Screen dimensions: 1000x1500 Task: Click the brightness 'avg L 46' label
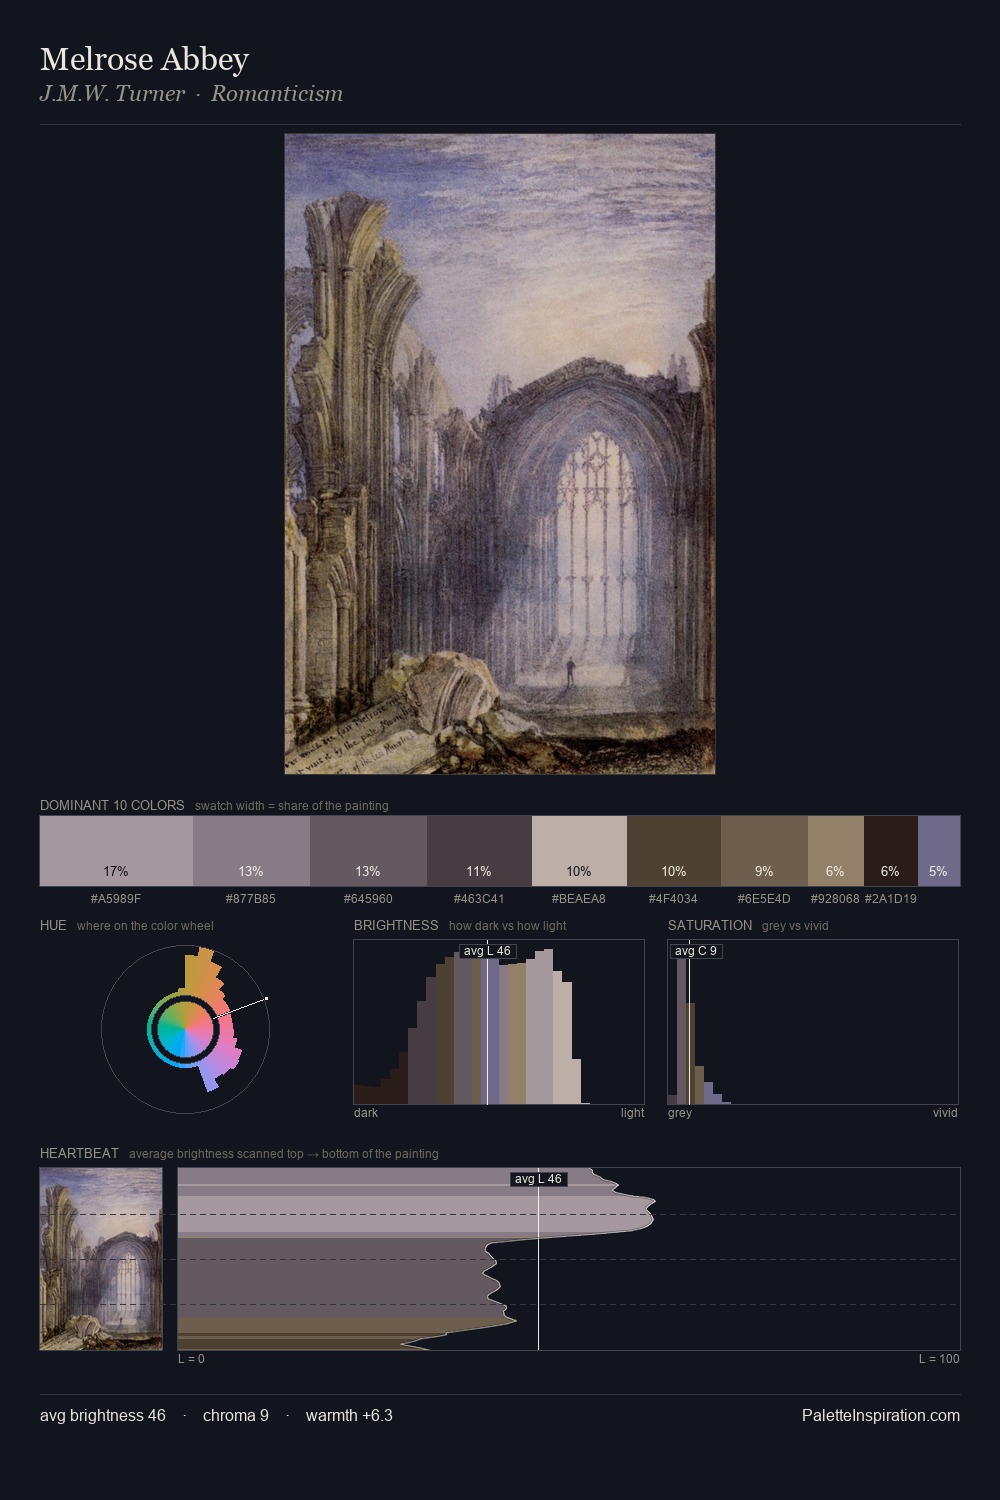coord(487,951)
